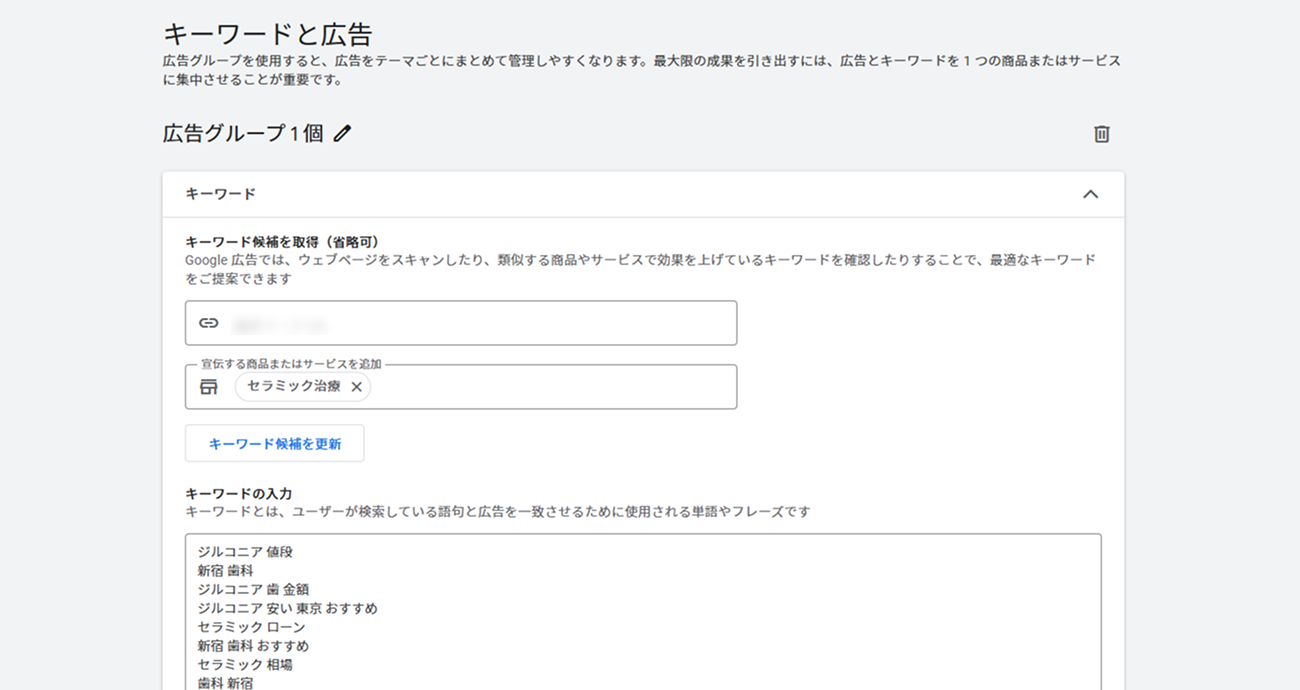
Task: Select the セラミック治療 chip label
Action: 294,386
